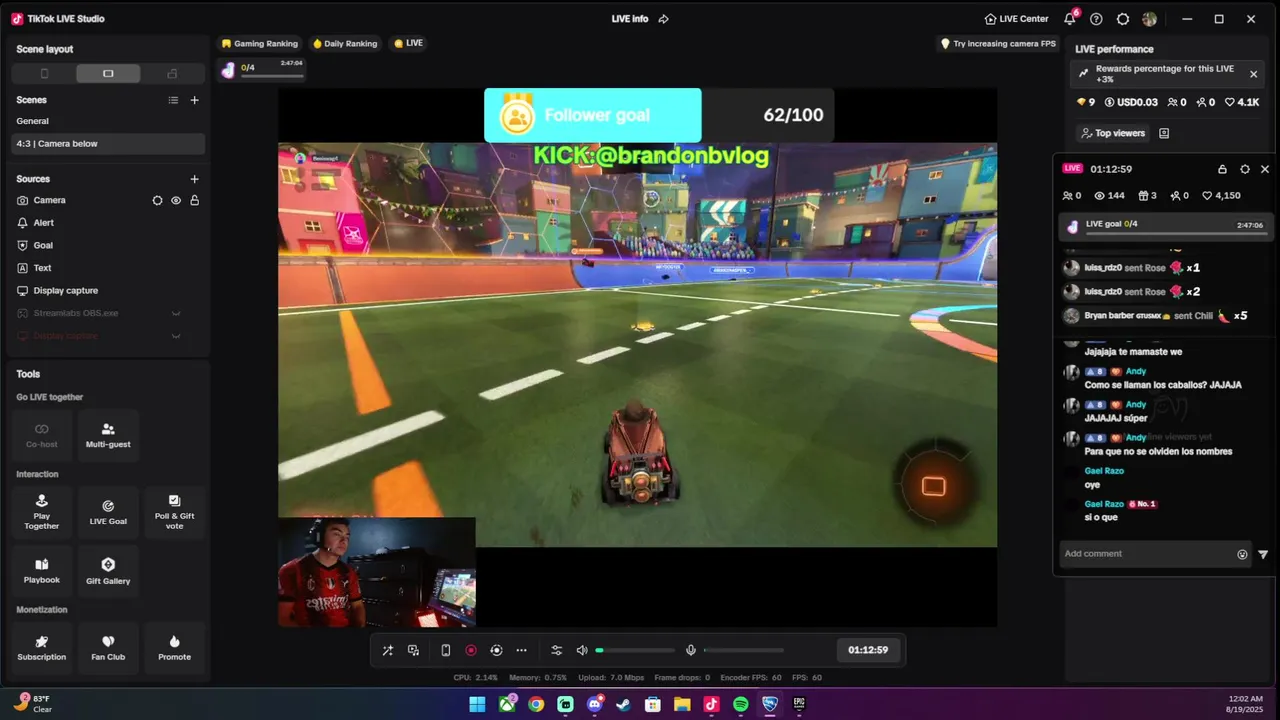The width and height of the screenshot is (1280, 720).
Task: Switch to the Gaming Ranking tab
Action: pos(260,44)
